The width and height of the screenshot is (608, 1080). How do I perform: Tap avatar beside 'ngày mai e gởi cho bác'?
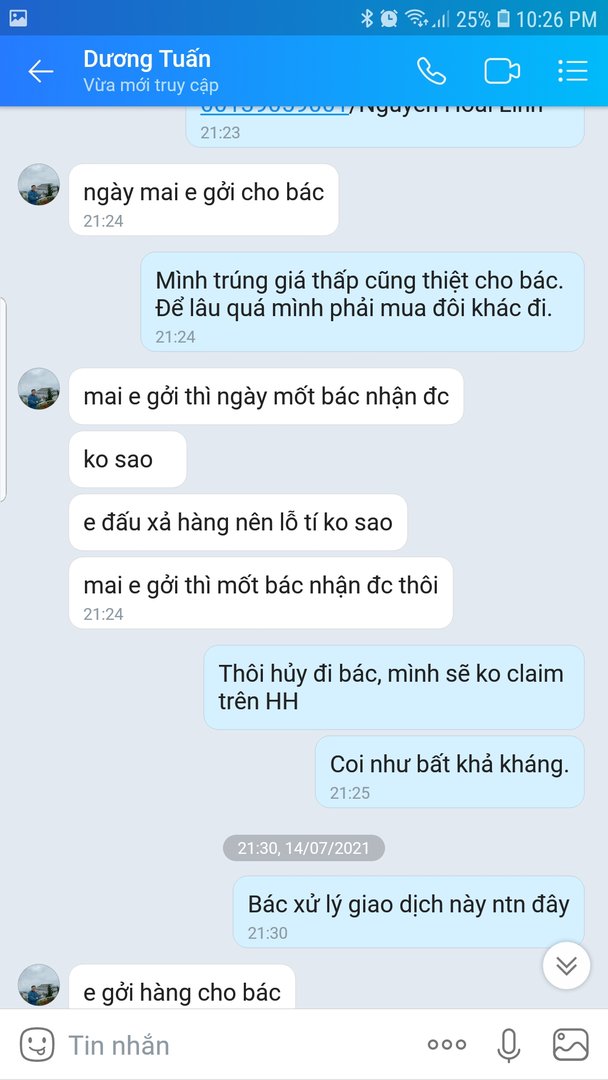pyautogui.click(x=39, y=185)
